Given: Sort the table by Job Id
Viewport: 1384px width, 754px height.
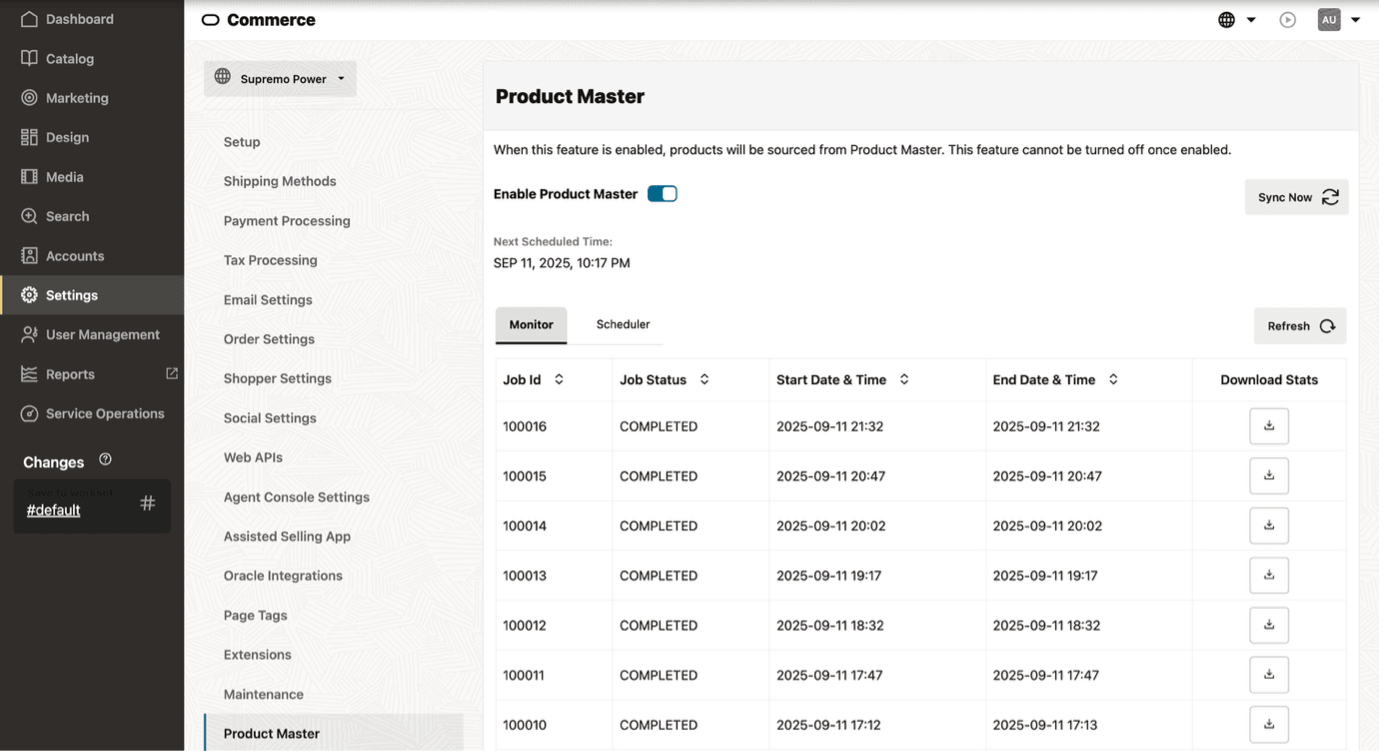Looking at the screenshot, I should 559,380.
